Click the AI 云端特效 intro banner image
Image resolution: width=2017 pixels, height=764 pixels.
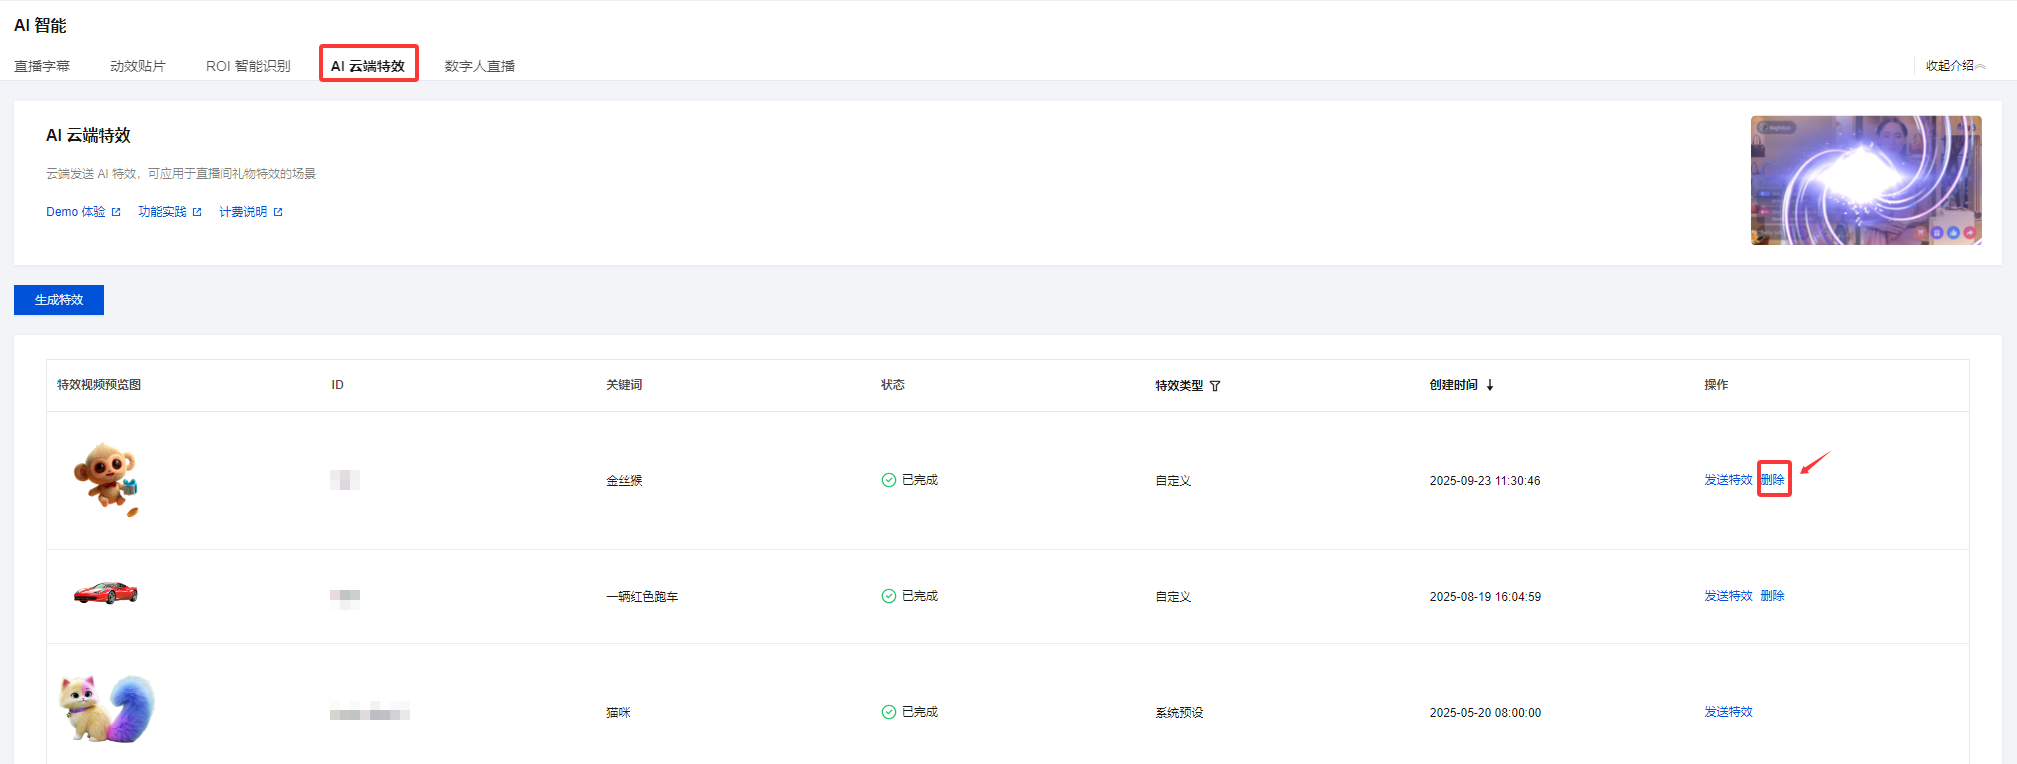click(x=1866, y=181)
